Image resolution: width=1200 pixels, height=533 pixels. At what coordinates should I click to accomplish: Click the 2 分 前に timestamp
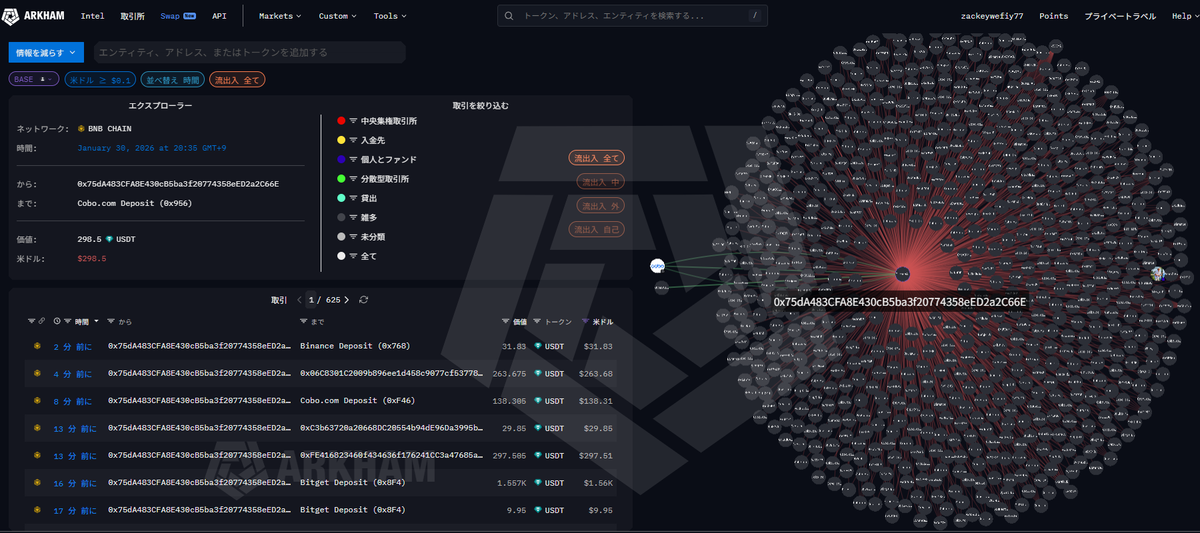click(x=73, y=346)
